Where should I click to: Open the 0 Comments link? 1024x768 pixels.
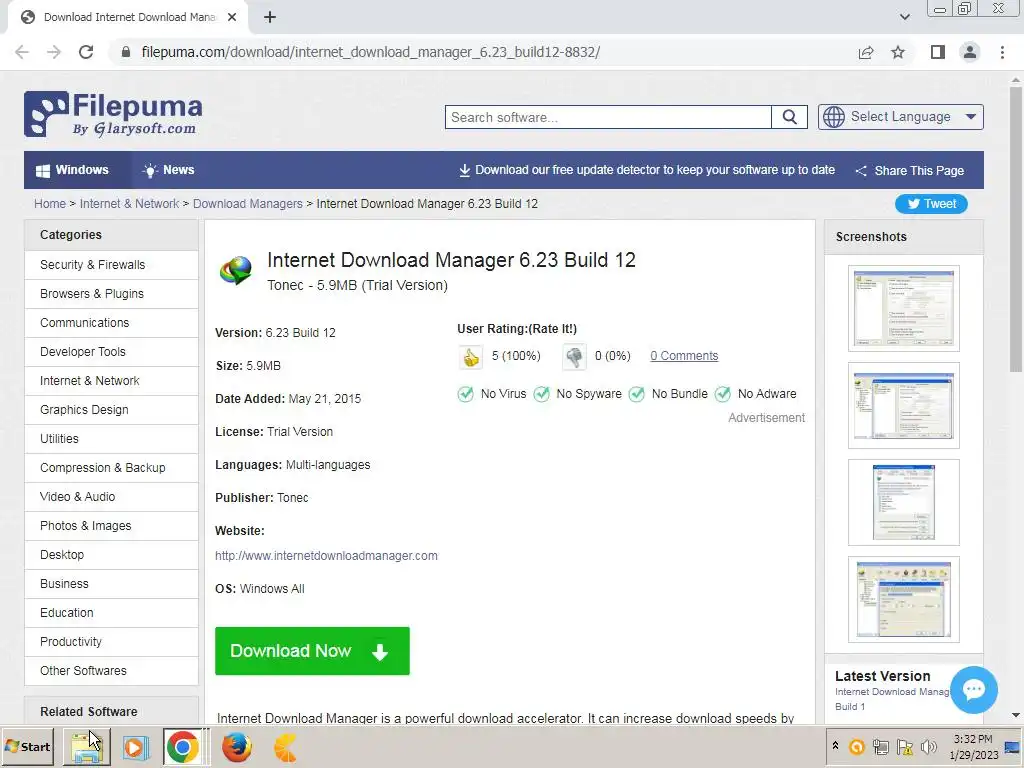tap(684, 356)
